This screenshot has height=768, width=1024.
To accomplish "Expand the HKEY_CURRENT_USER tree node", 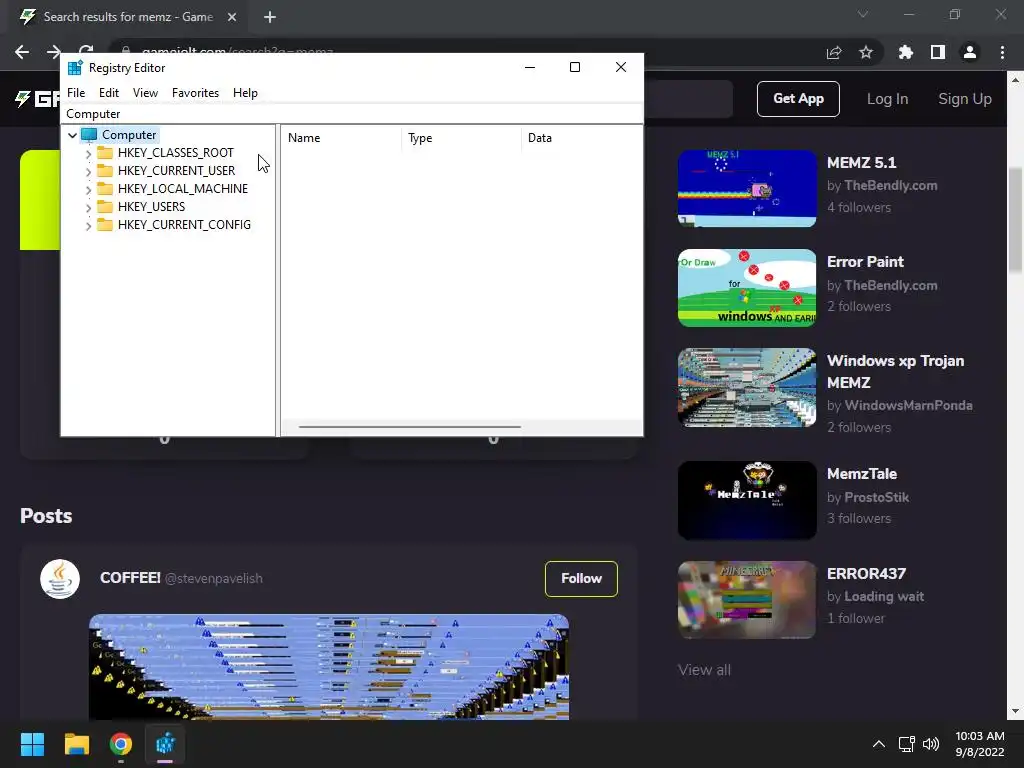I will [x=88, y=171].
